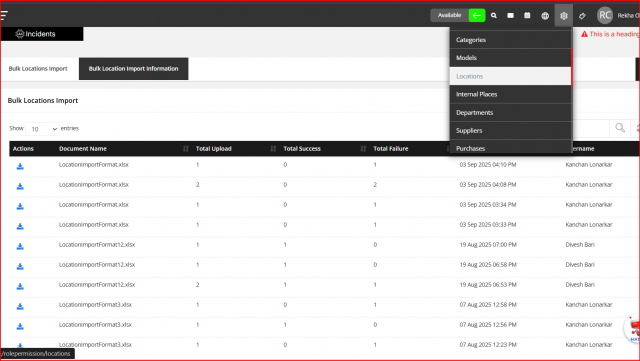
Task: Open the hamburger sidebar menu
Action: (x=4, y=16)
